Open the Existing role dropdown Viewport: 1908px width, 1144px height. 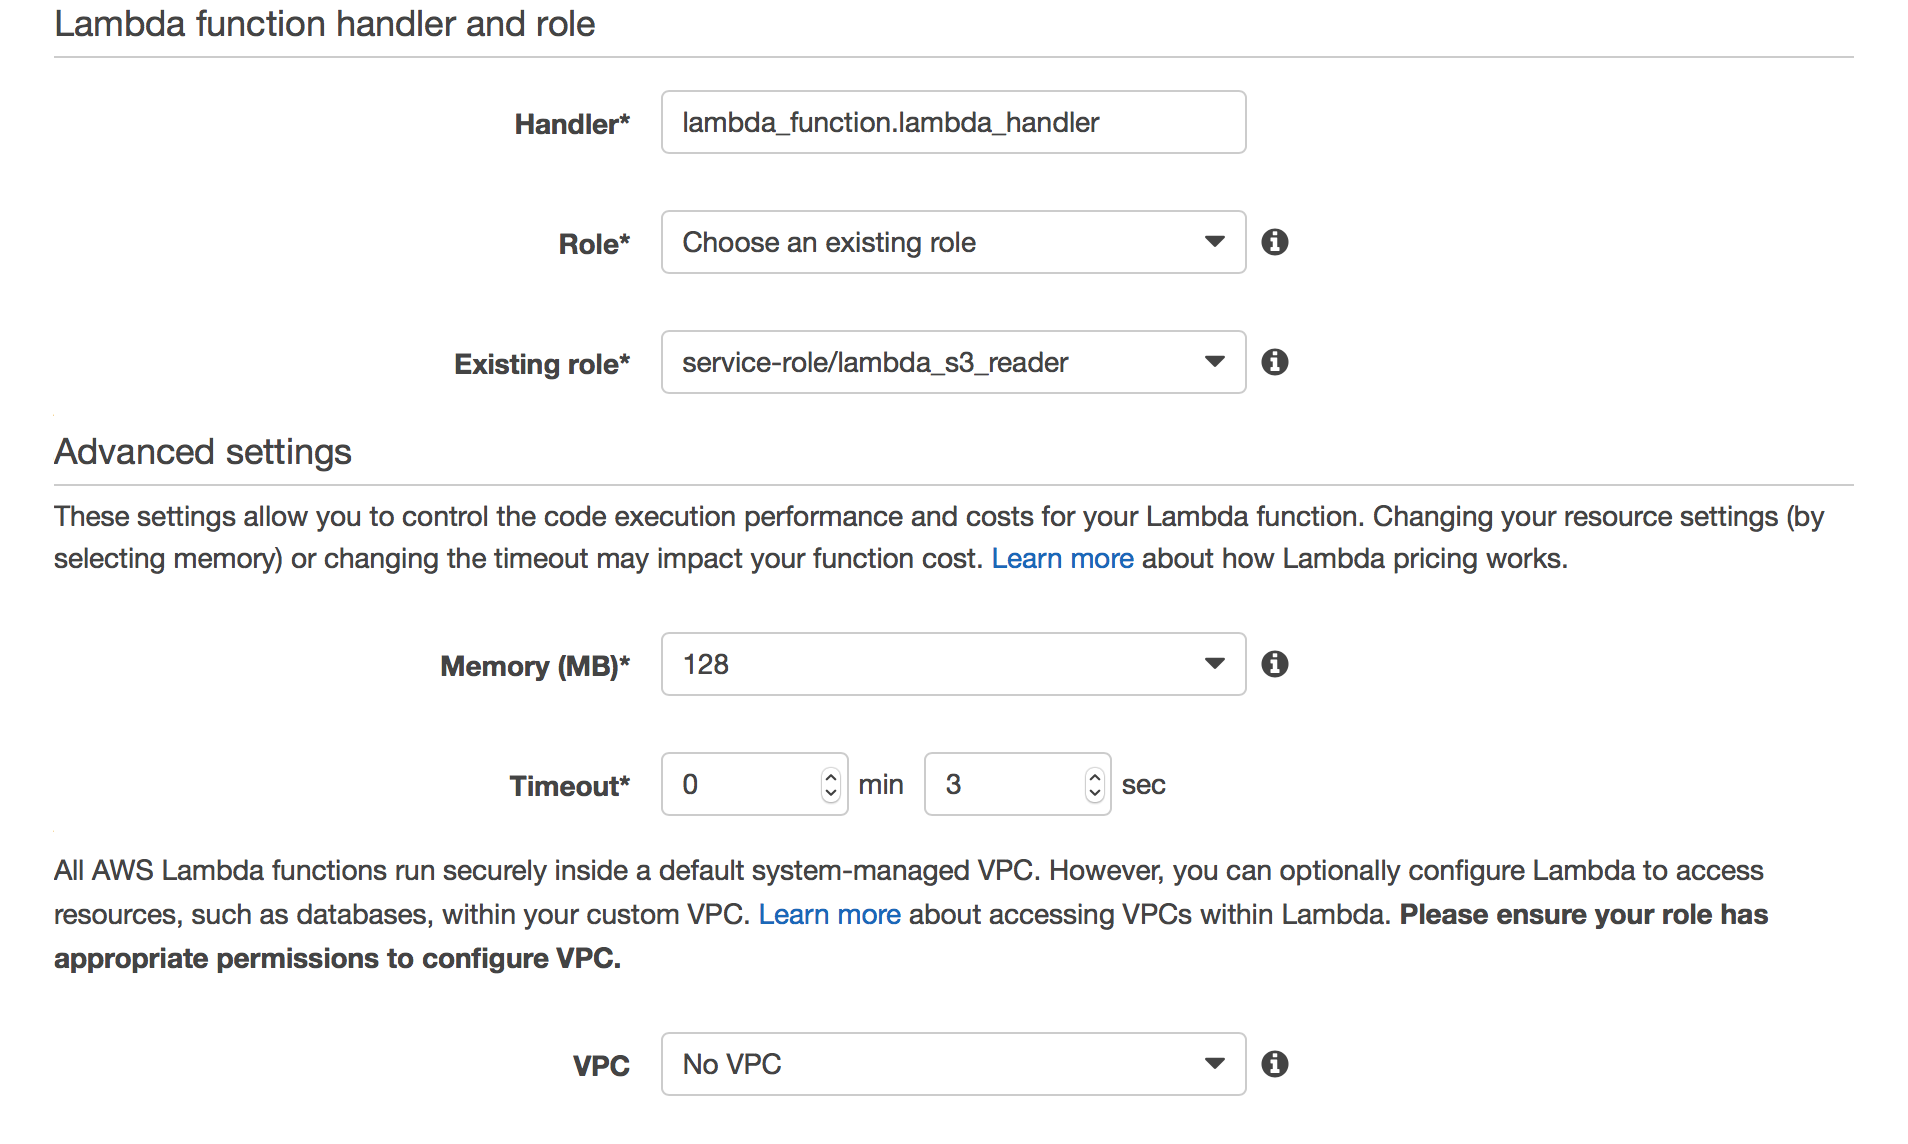click(953, 362)
